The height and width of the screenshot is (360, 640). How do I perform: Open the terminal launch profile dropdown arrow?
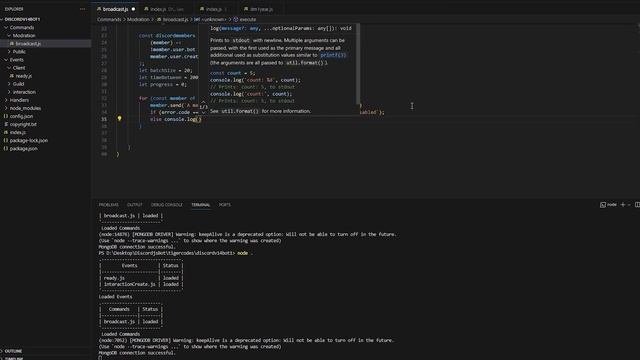[x=629, y=205]
